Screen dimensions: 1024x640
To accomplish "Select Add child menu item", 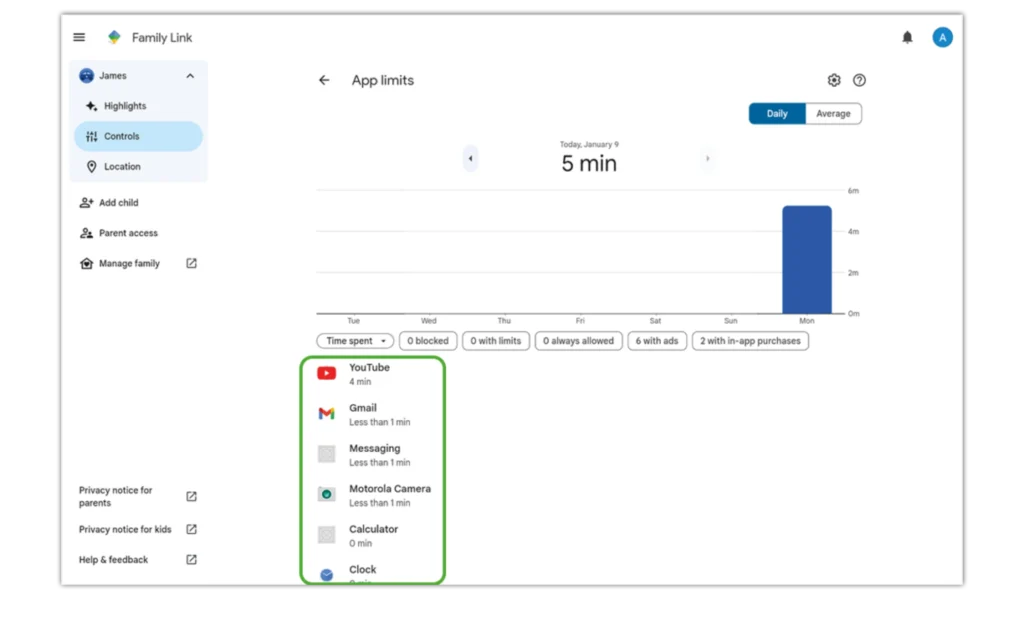I will point(119,203).
